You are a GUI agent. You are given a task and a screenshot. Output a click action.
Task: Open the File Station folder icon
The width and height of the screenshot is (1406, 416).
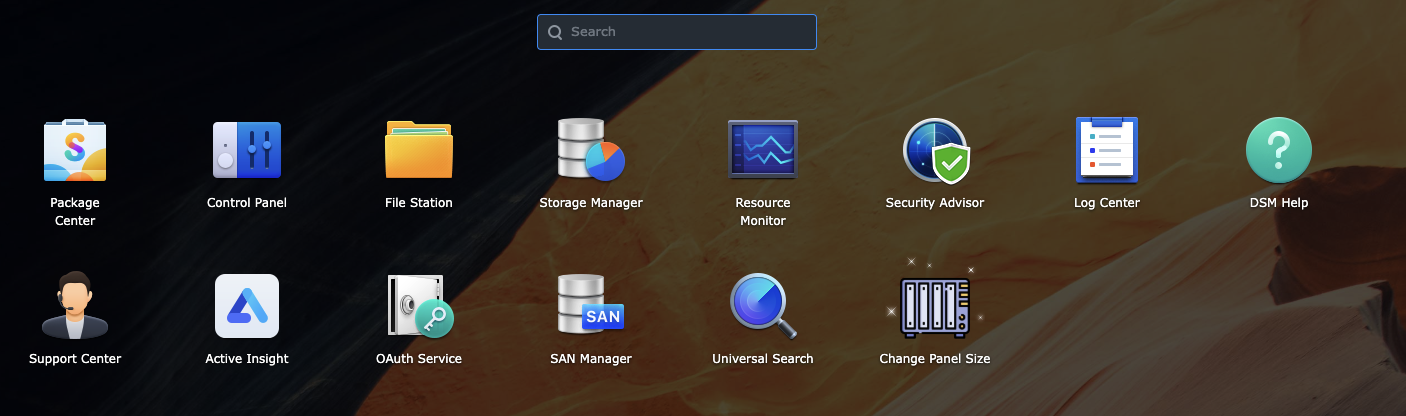point(419,150)
